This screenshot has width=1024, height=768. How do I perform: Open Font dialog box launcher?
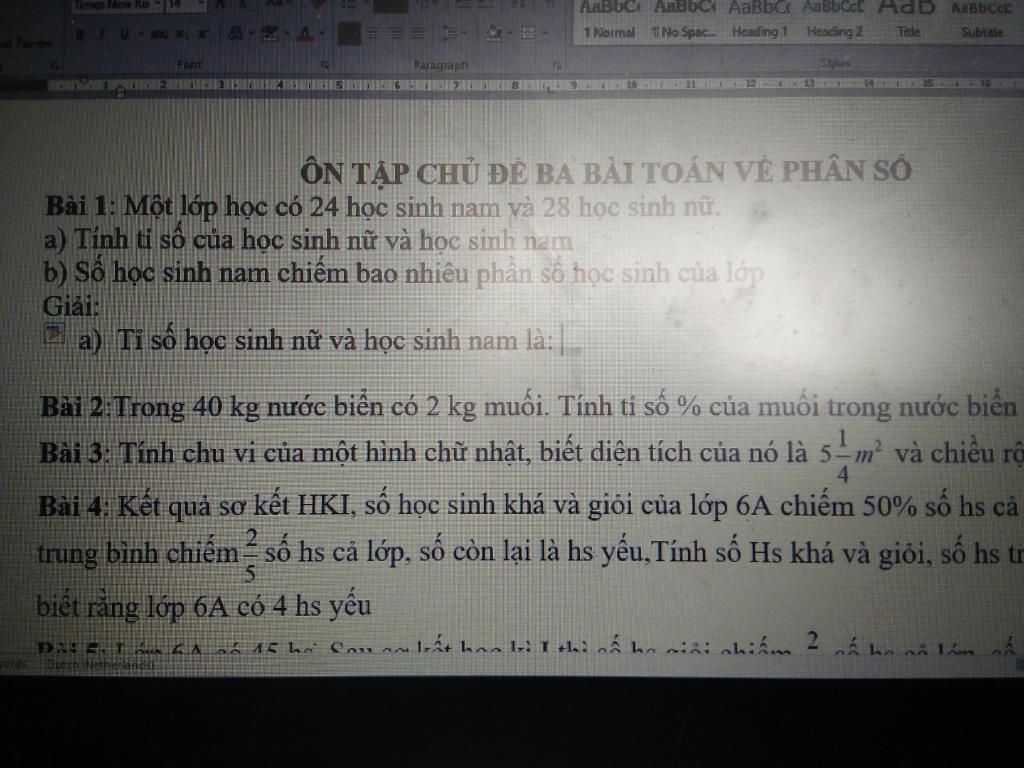click(x=325, y=65)
